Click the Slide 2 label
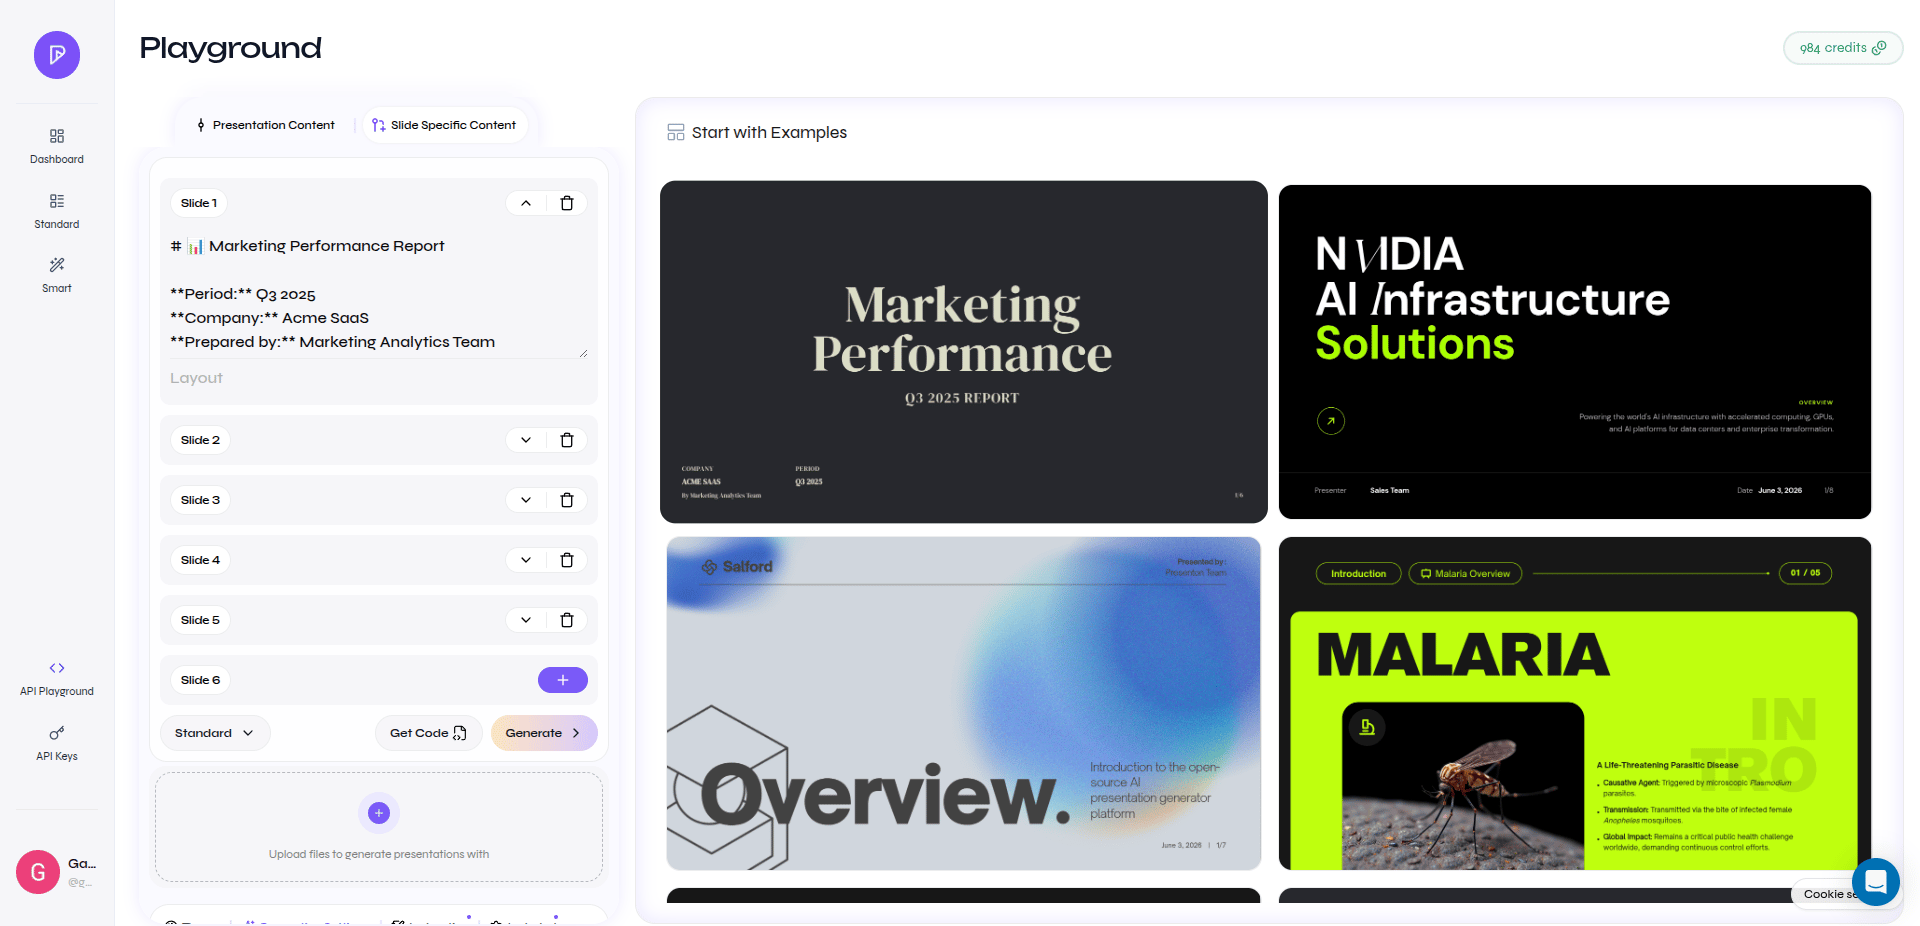 [200, 440]
